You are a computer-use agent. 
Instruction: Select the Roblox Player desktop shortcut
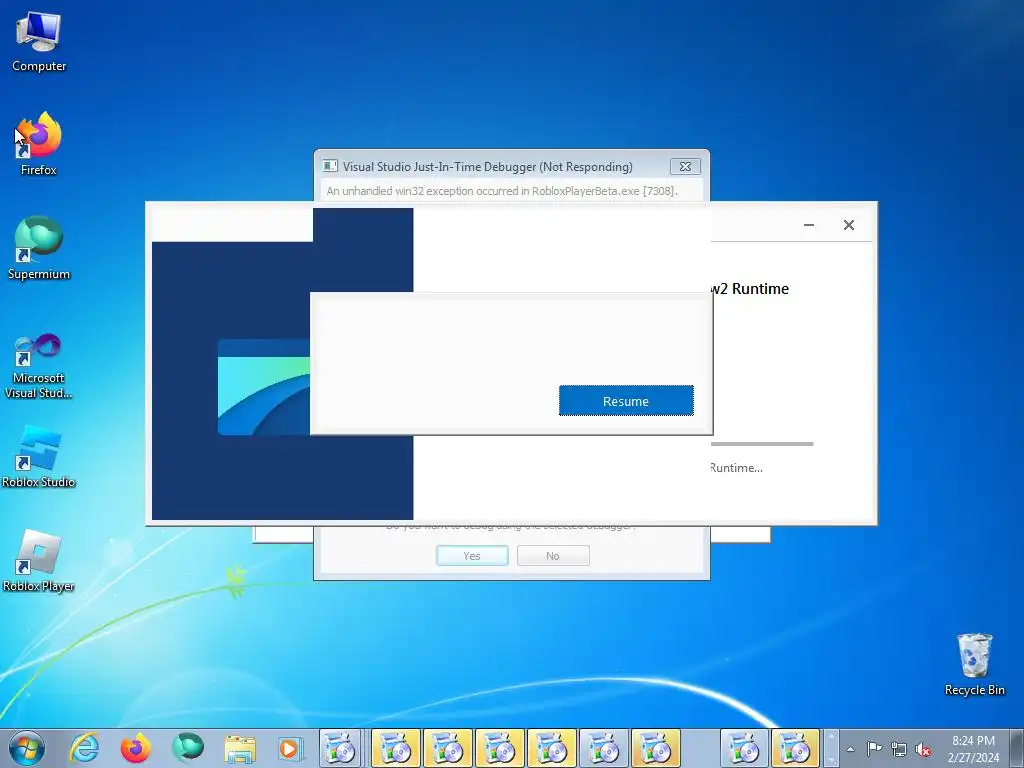click(39, 560)
